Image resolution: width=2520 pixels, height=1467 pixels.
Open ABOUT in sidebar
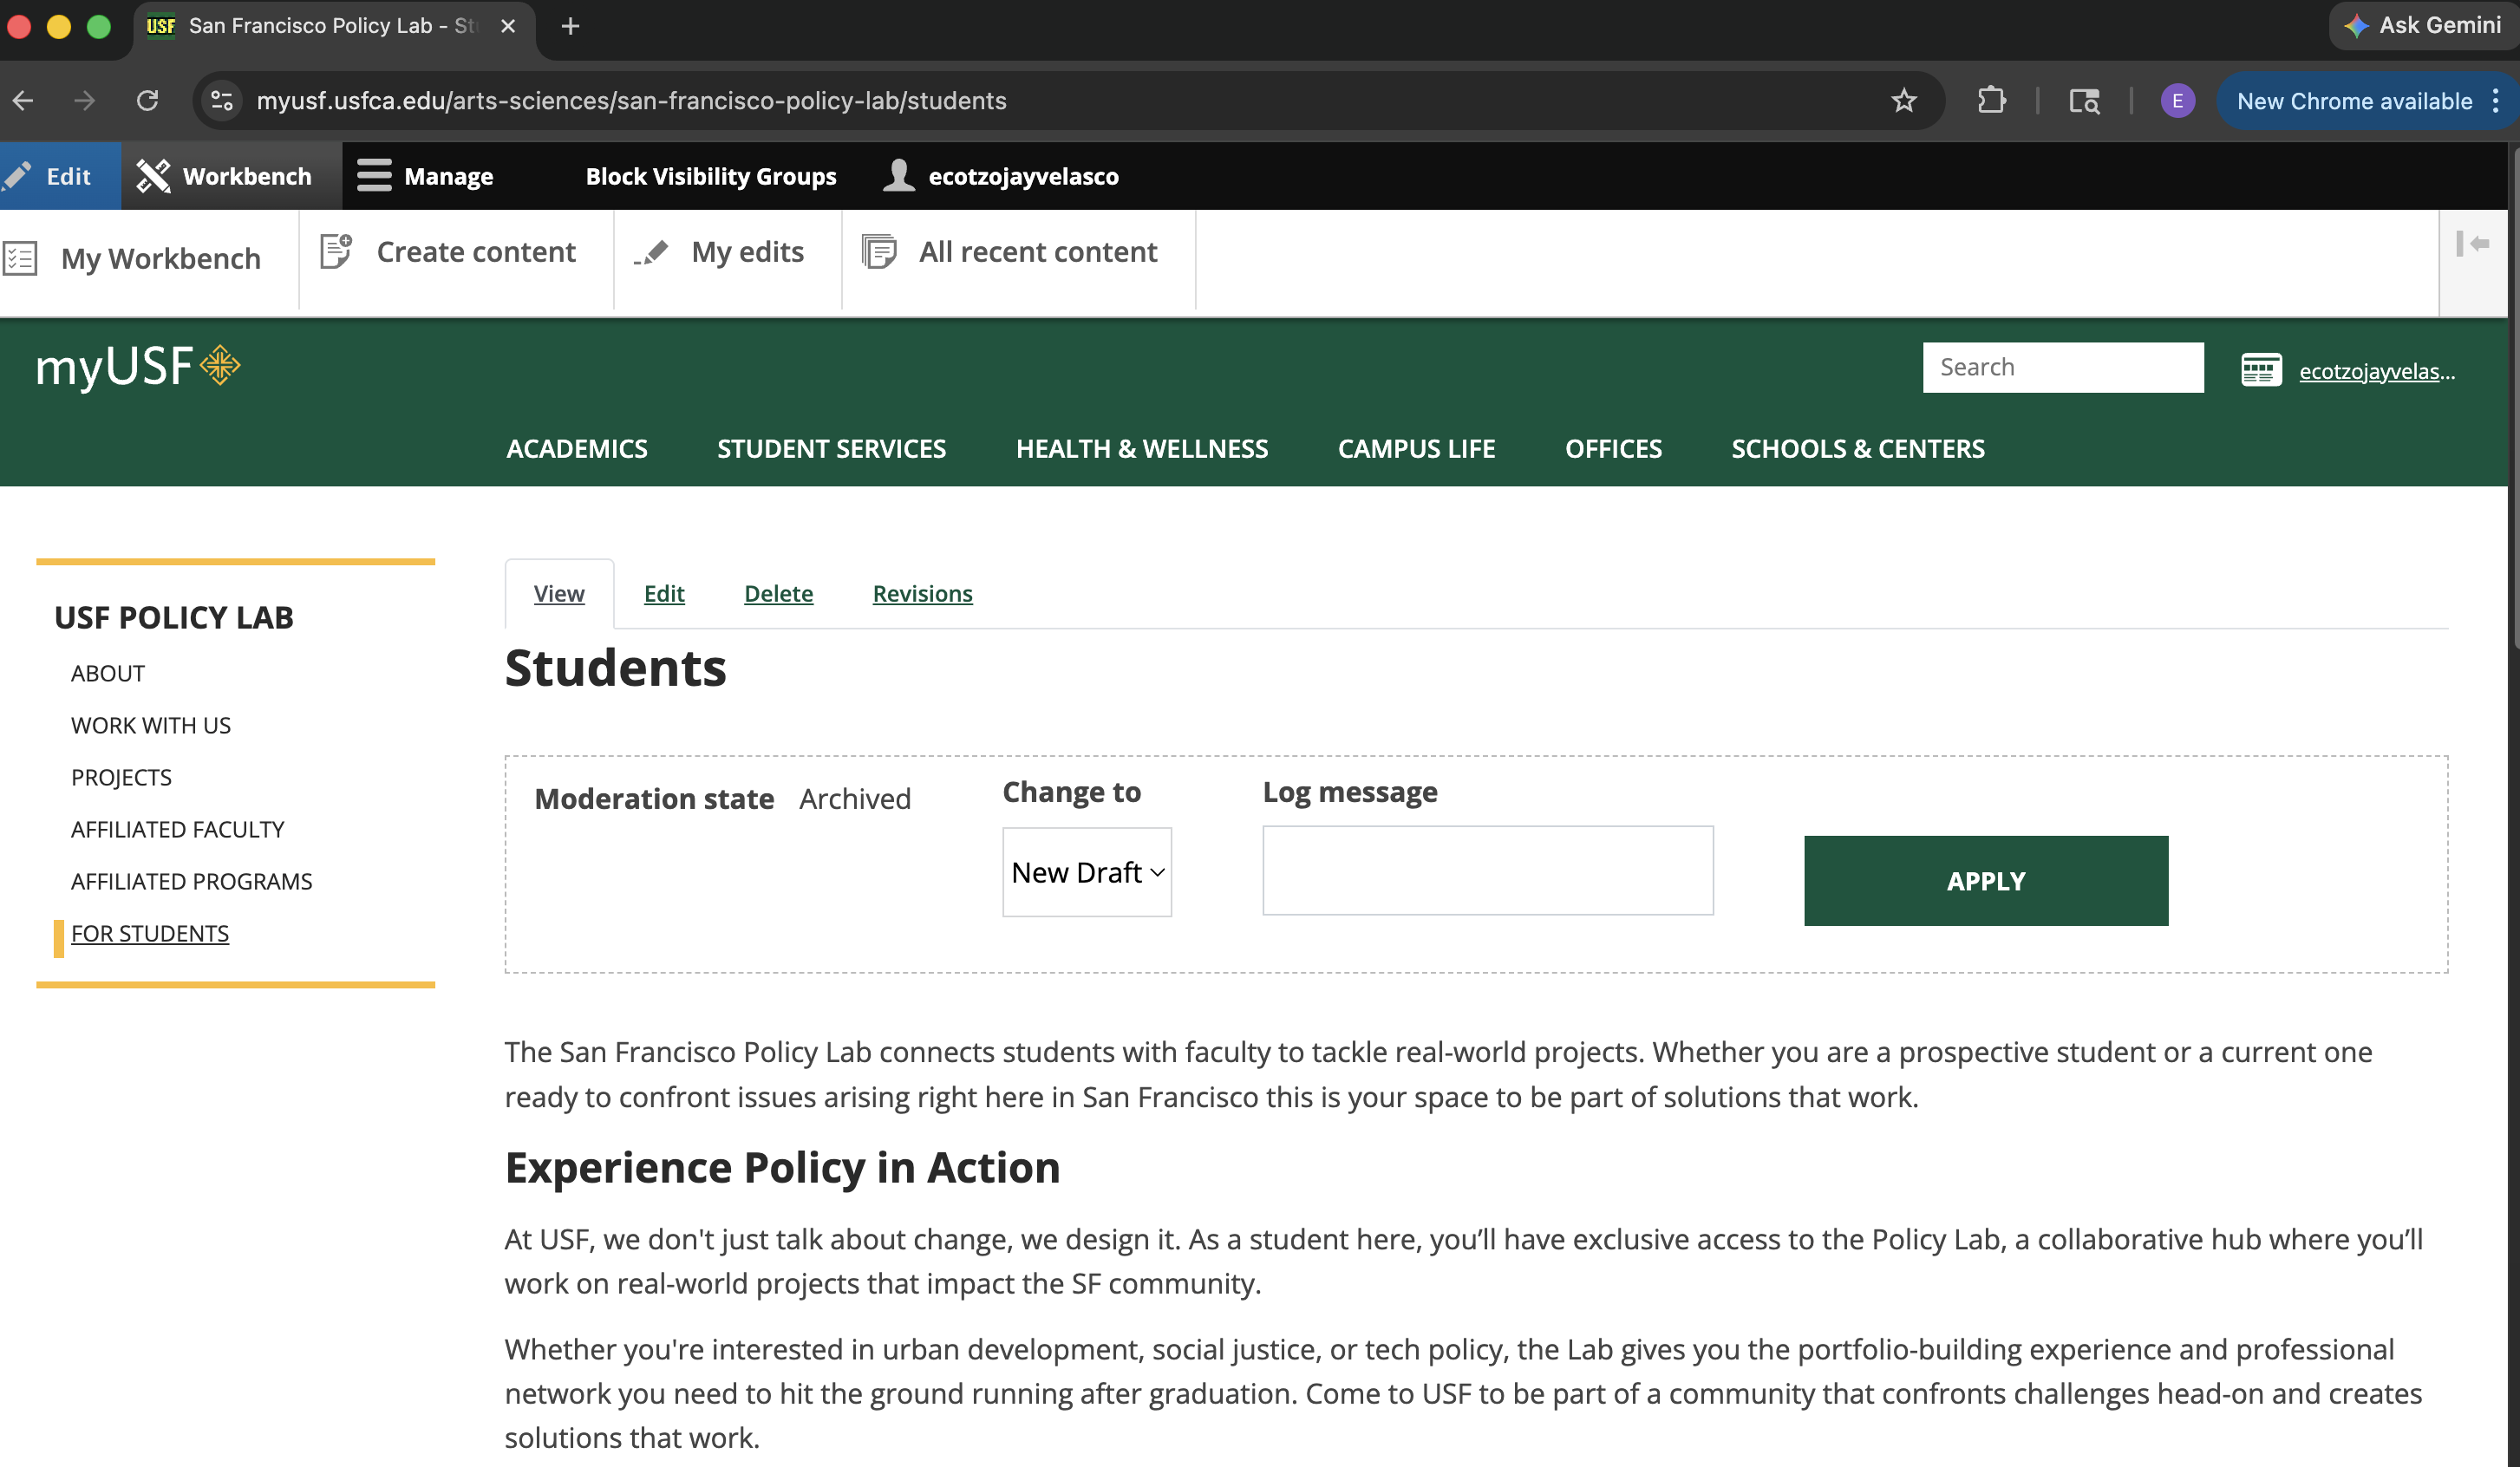tap(108, 673)
